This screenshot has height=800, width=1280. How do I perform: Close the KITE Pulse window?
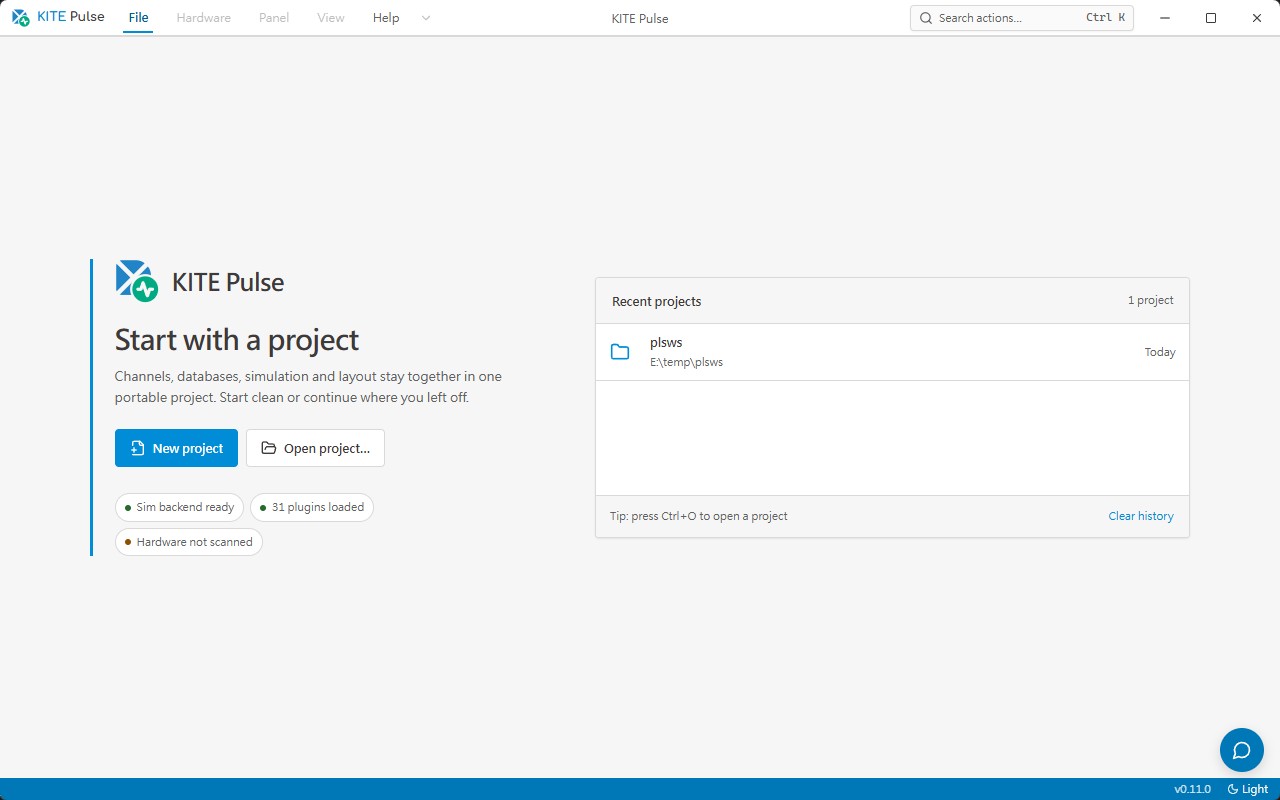tap(1257, 18)
